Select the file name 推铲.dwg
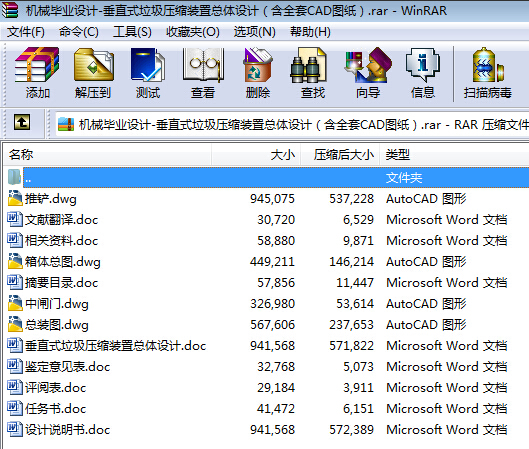The height and width of the screenshot is (449, 529). [x=51, y=199]
